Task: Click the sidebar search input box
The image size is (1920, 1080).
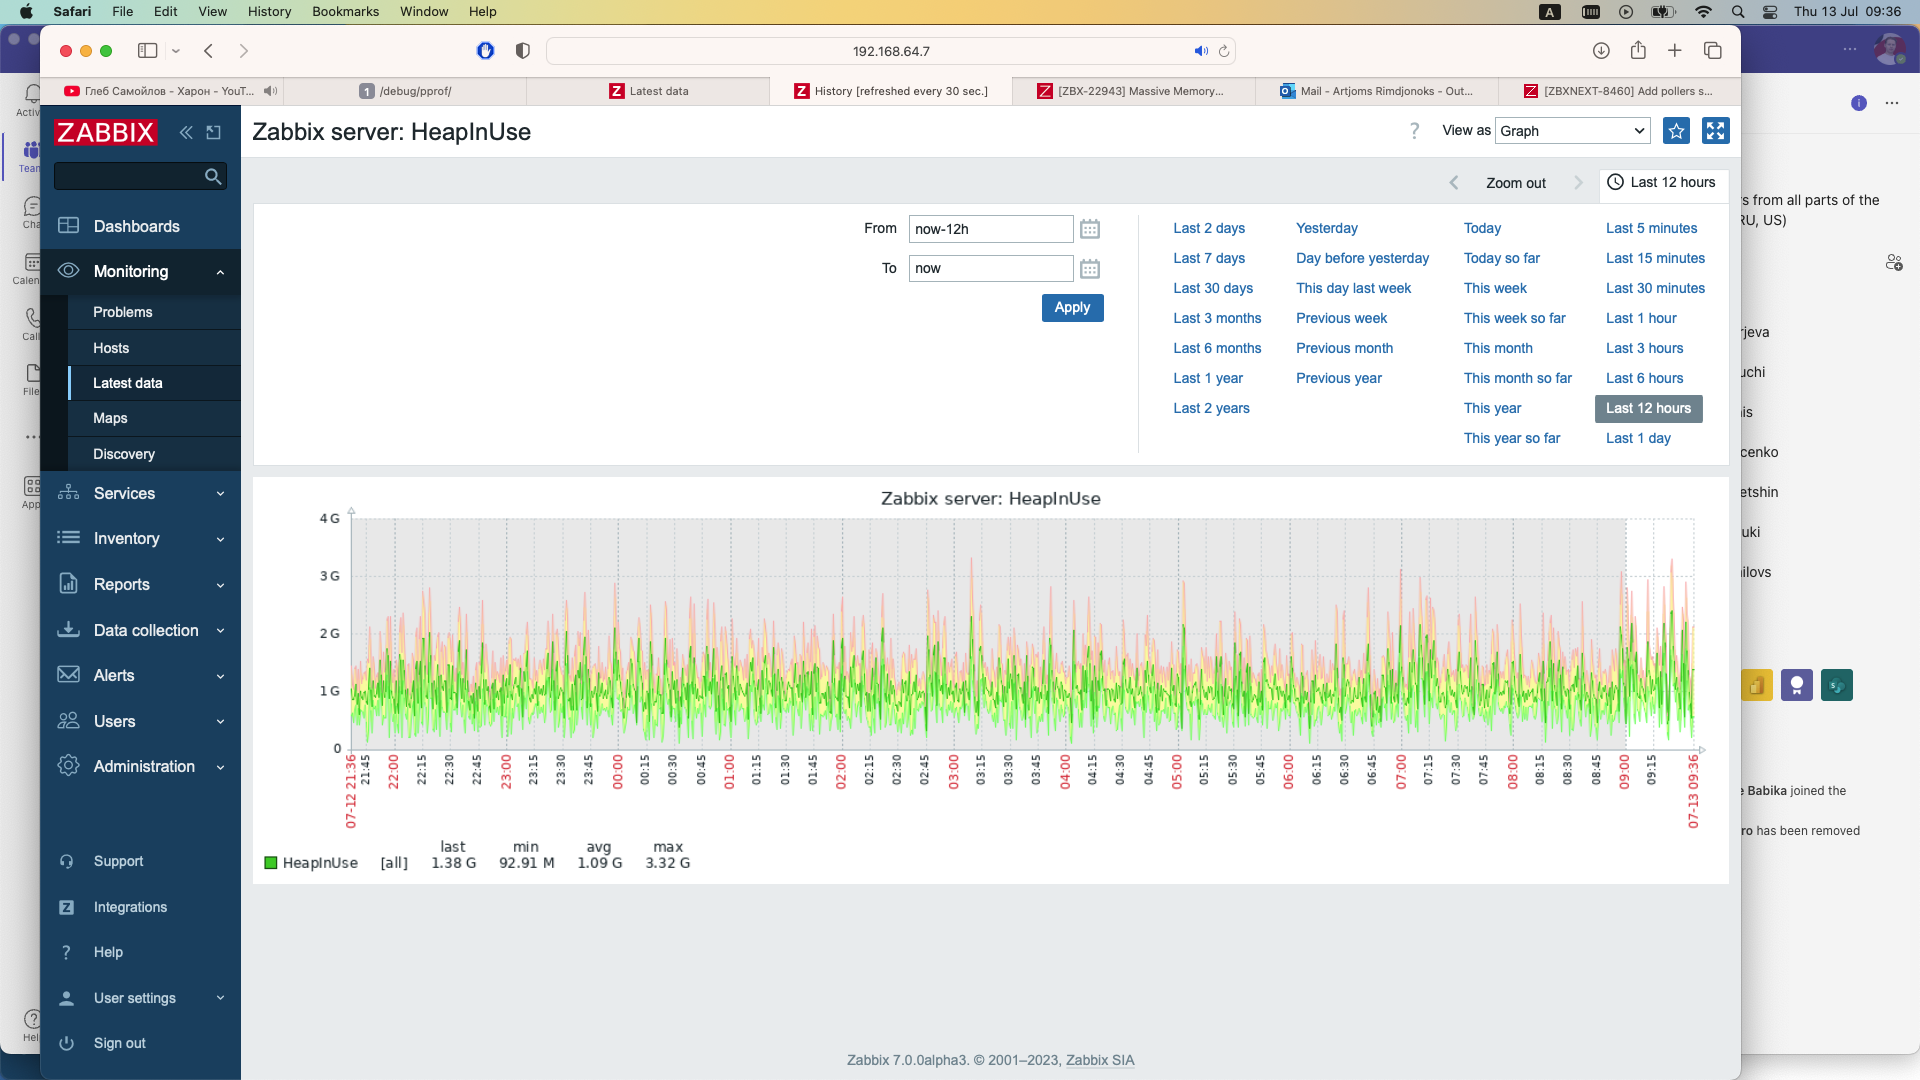Action: pyautogui.click(x=128, y=176)
